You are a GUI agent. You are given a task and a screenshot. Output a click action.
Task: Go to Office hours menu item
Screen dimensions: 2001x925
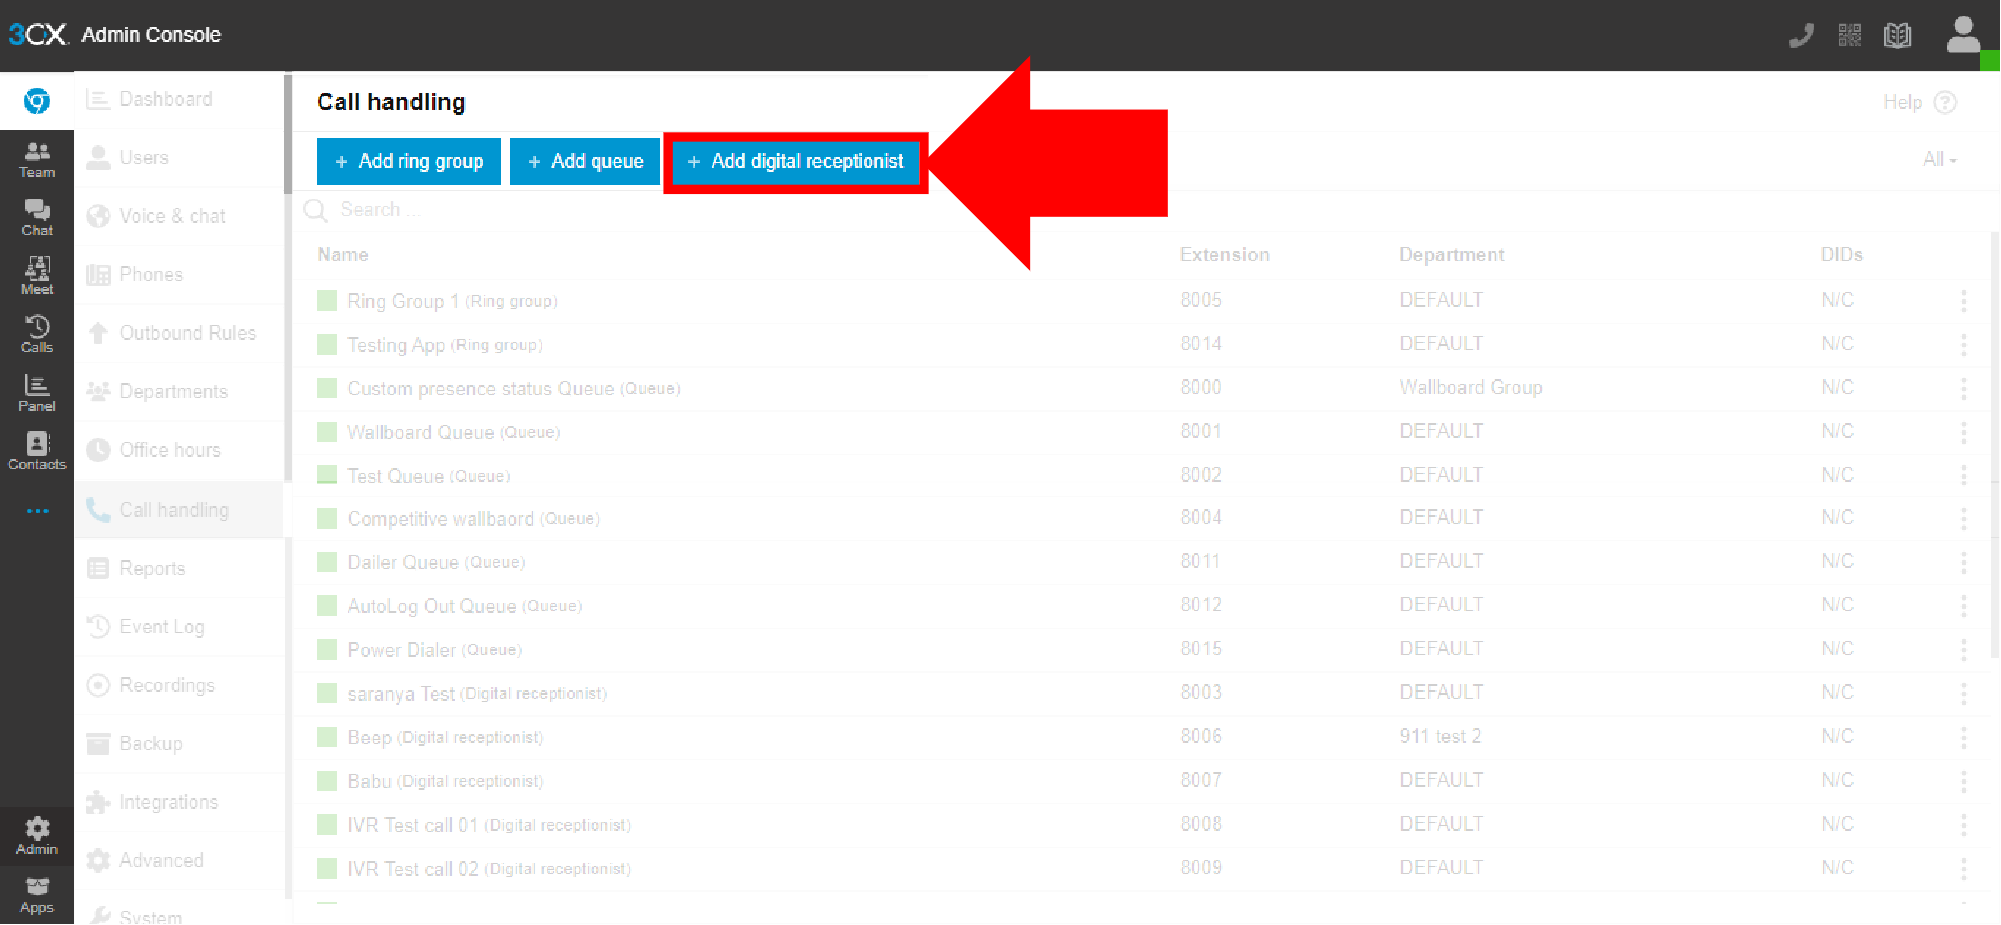[x=169, y=450]
